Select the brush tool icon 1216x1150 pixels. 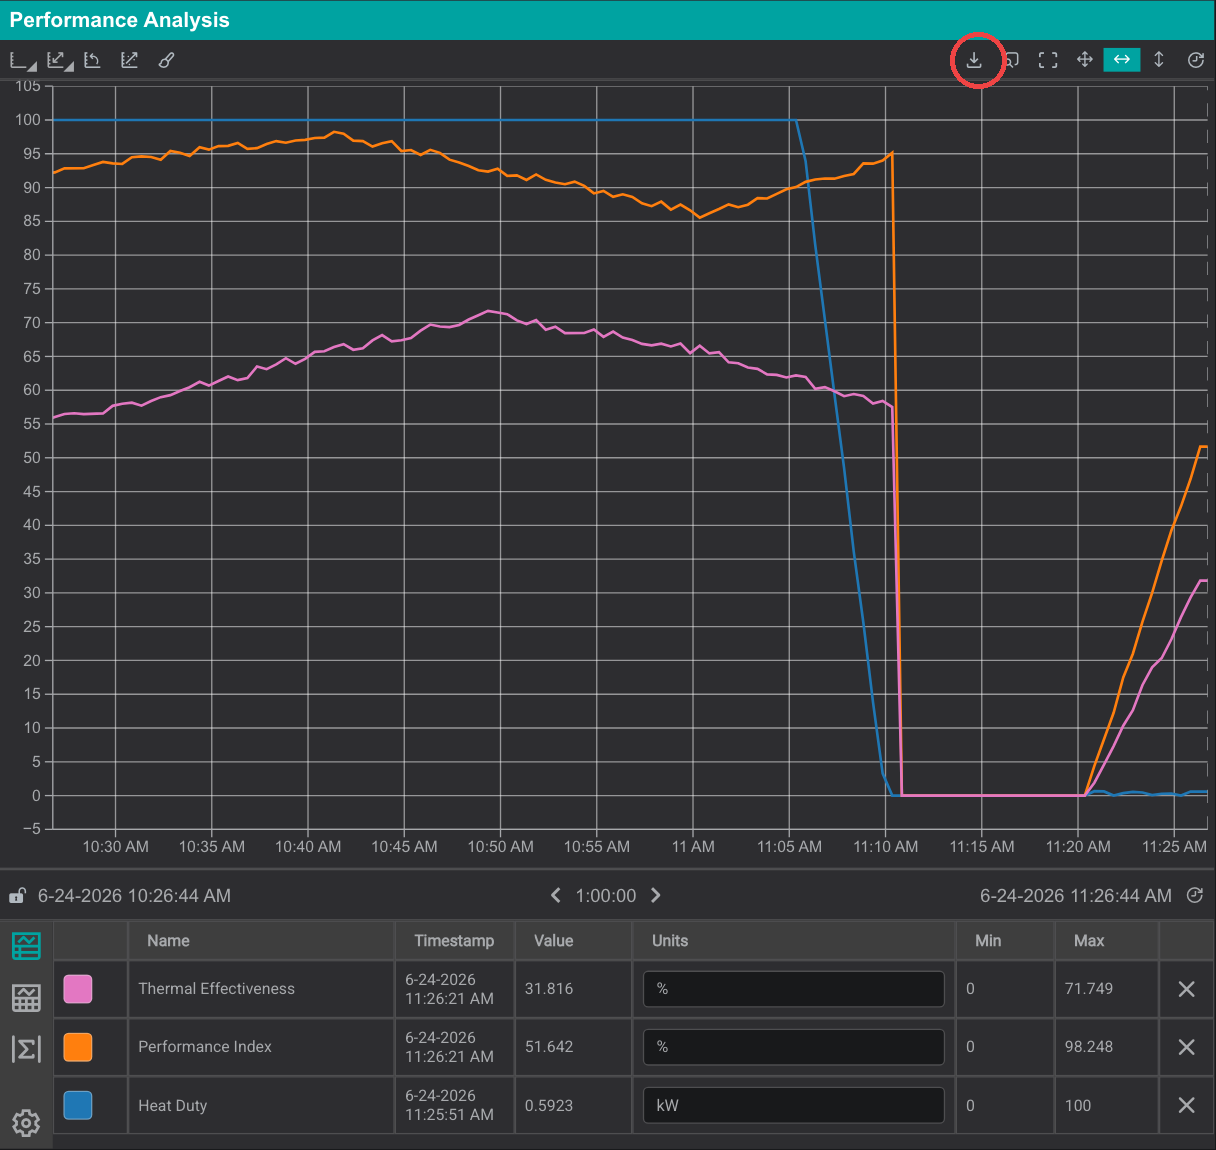[x=166, y=60]
